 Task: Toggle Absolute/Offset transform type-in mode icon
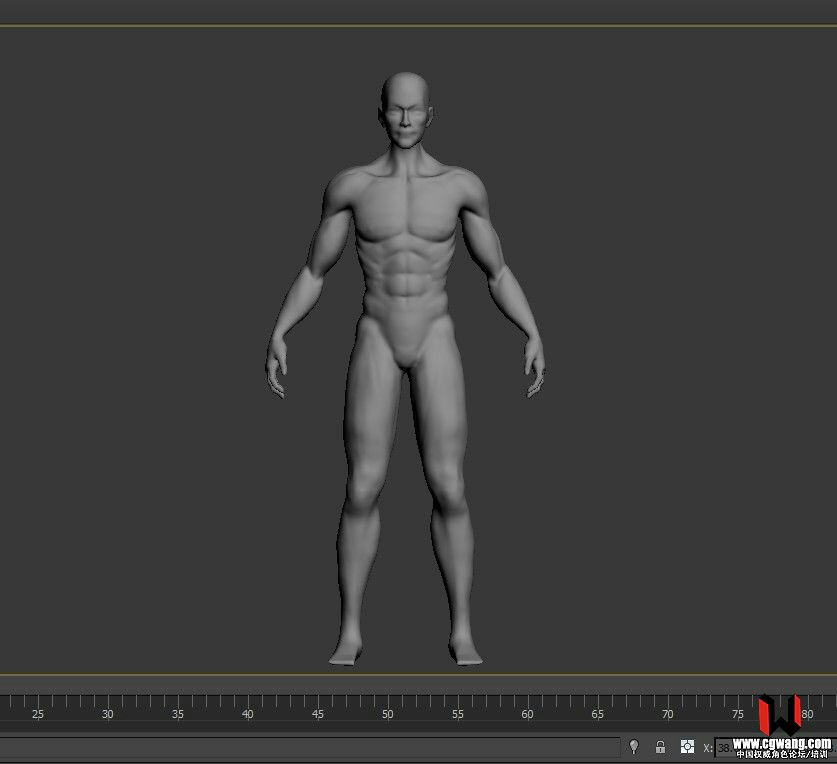(x=687, y=746)
